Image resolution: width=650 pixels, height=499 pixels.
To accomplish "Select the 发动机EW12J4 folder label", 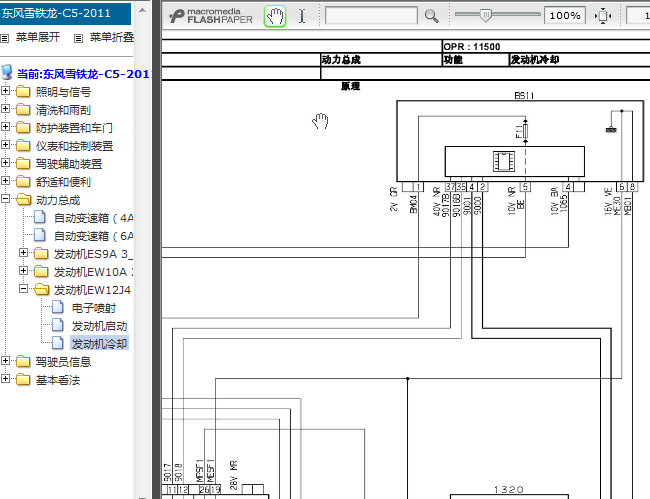I will [x=92, y=290].
